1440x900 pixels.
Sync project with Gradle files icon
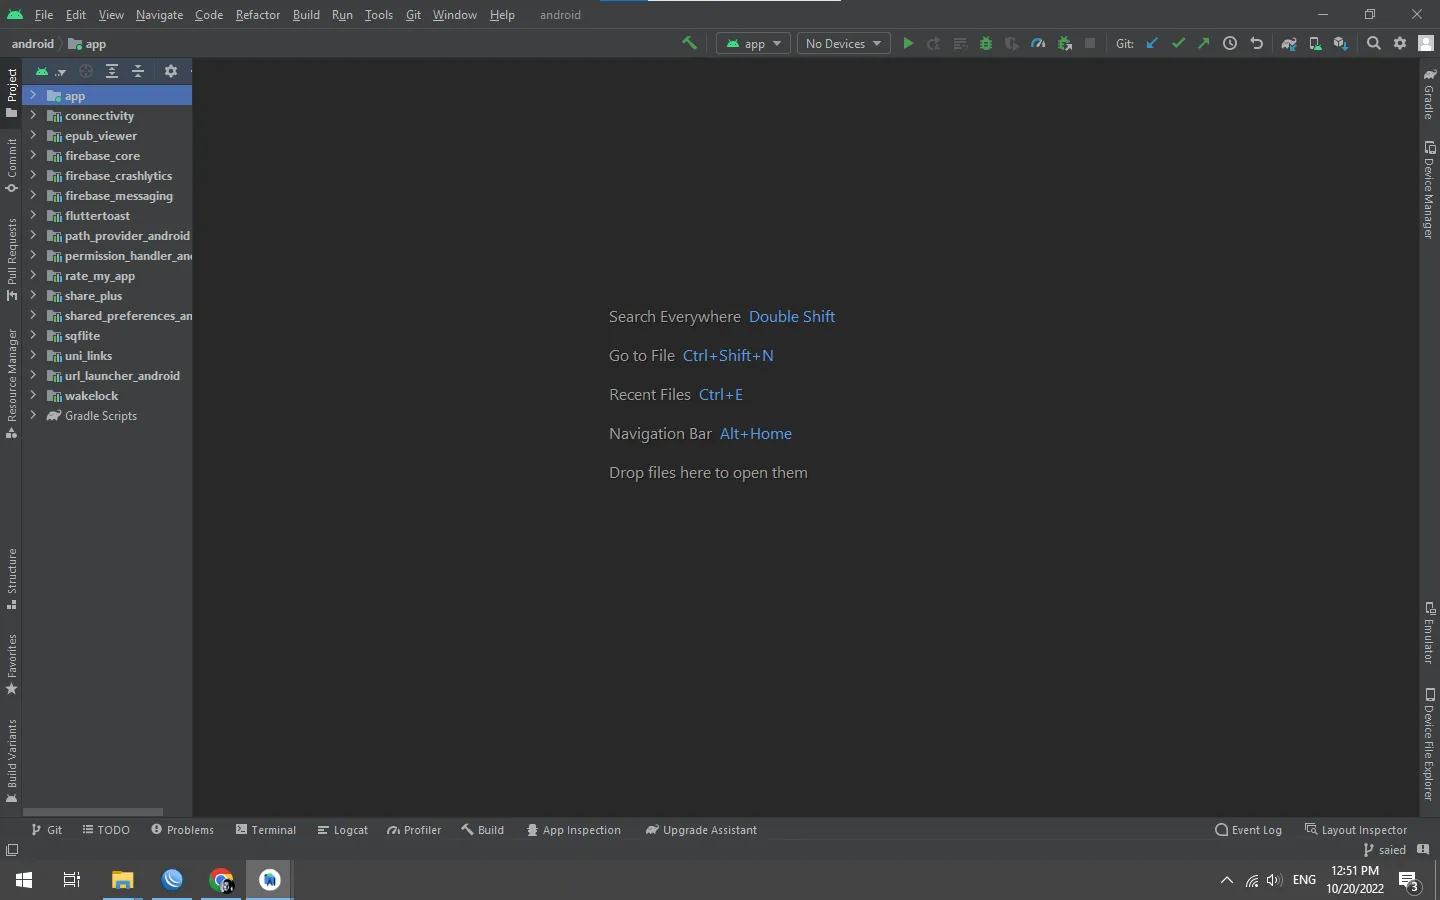coord(1289,43)
